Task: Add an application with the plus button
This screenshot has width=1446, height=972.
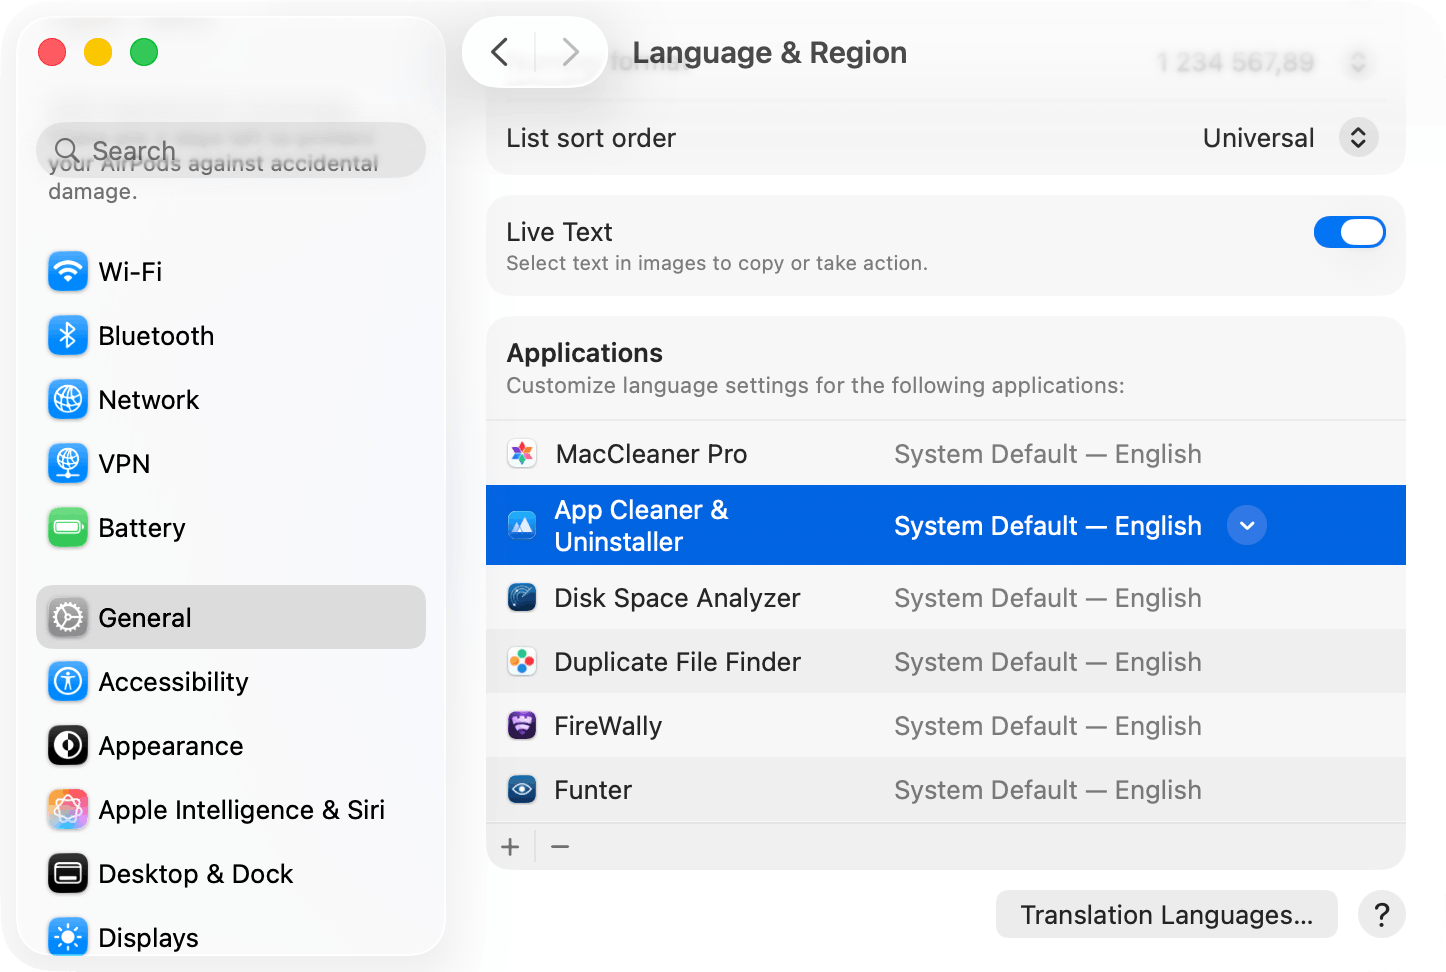Action: (x=510, y=846)
